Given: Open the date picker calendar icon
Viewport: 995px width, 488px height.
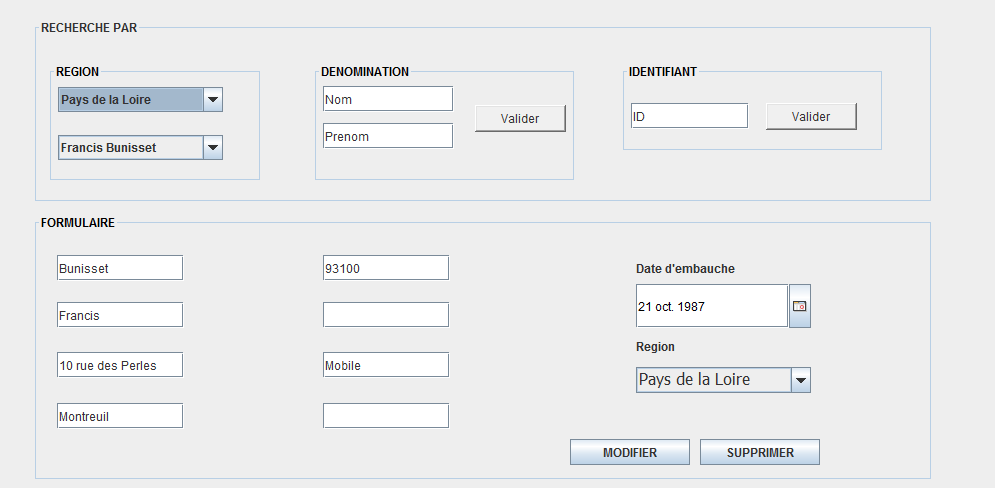Looking at the screenshot, I should pos(800,306).
